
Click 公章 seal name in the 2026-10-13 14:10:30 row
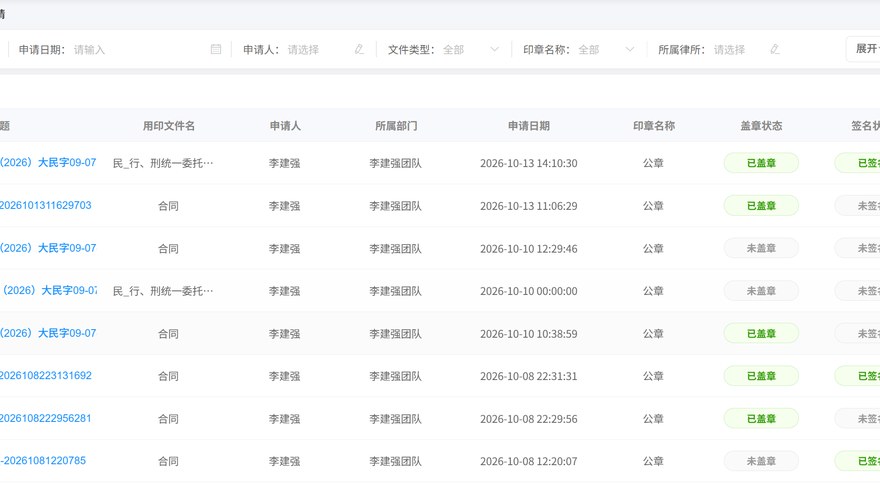pyautogui.click(x=653, y=163)
